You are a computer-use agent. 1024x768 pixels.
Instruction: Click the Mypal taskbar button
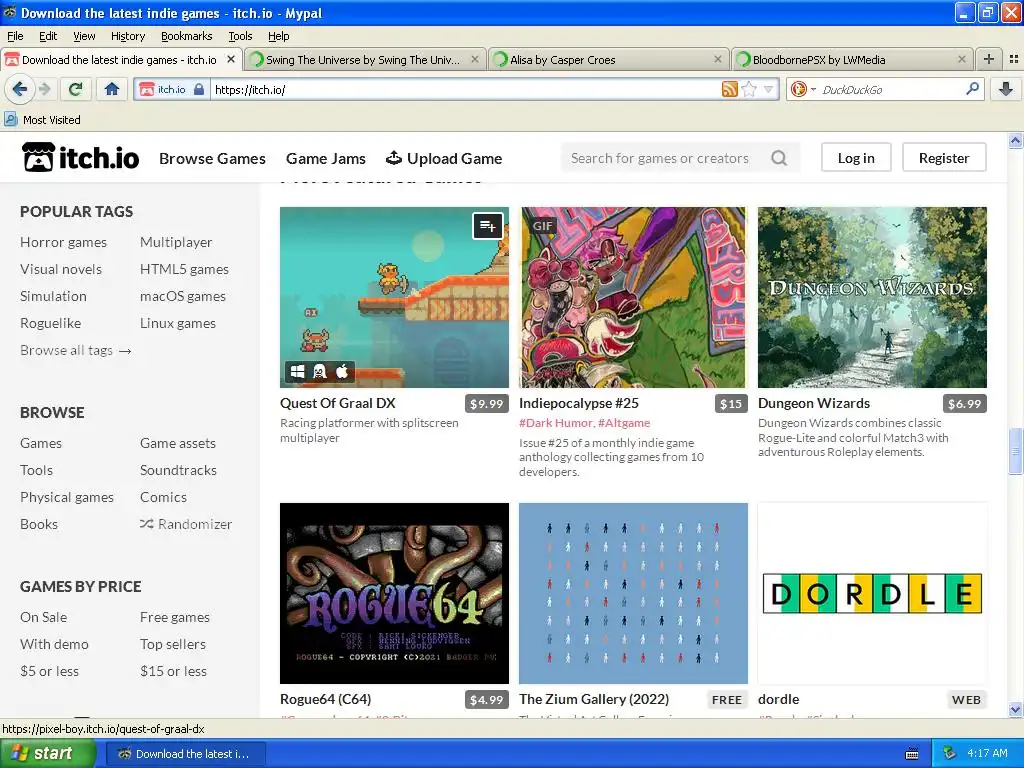[x=185, y=754]
